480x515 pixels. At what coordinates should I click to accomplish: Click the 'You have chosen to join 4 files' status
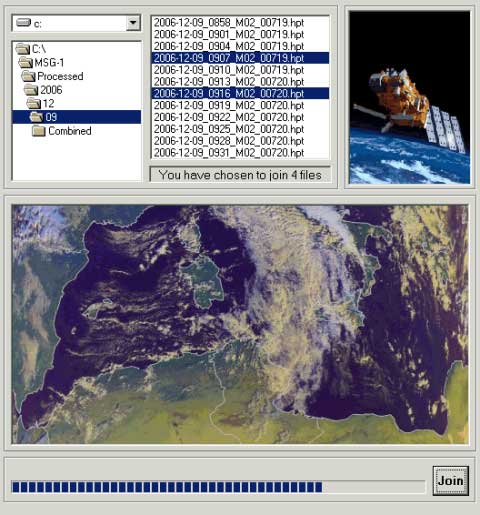point(240,175)
